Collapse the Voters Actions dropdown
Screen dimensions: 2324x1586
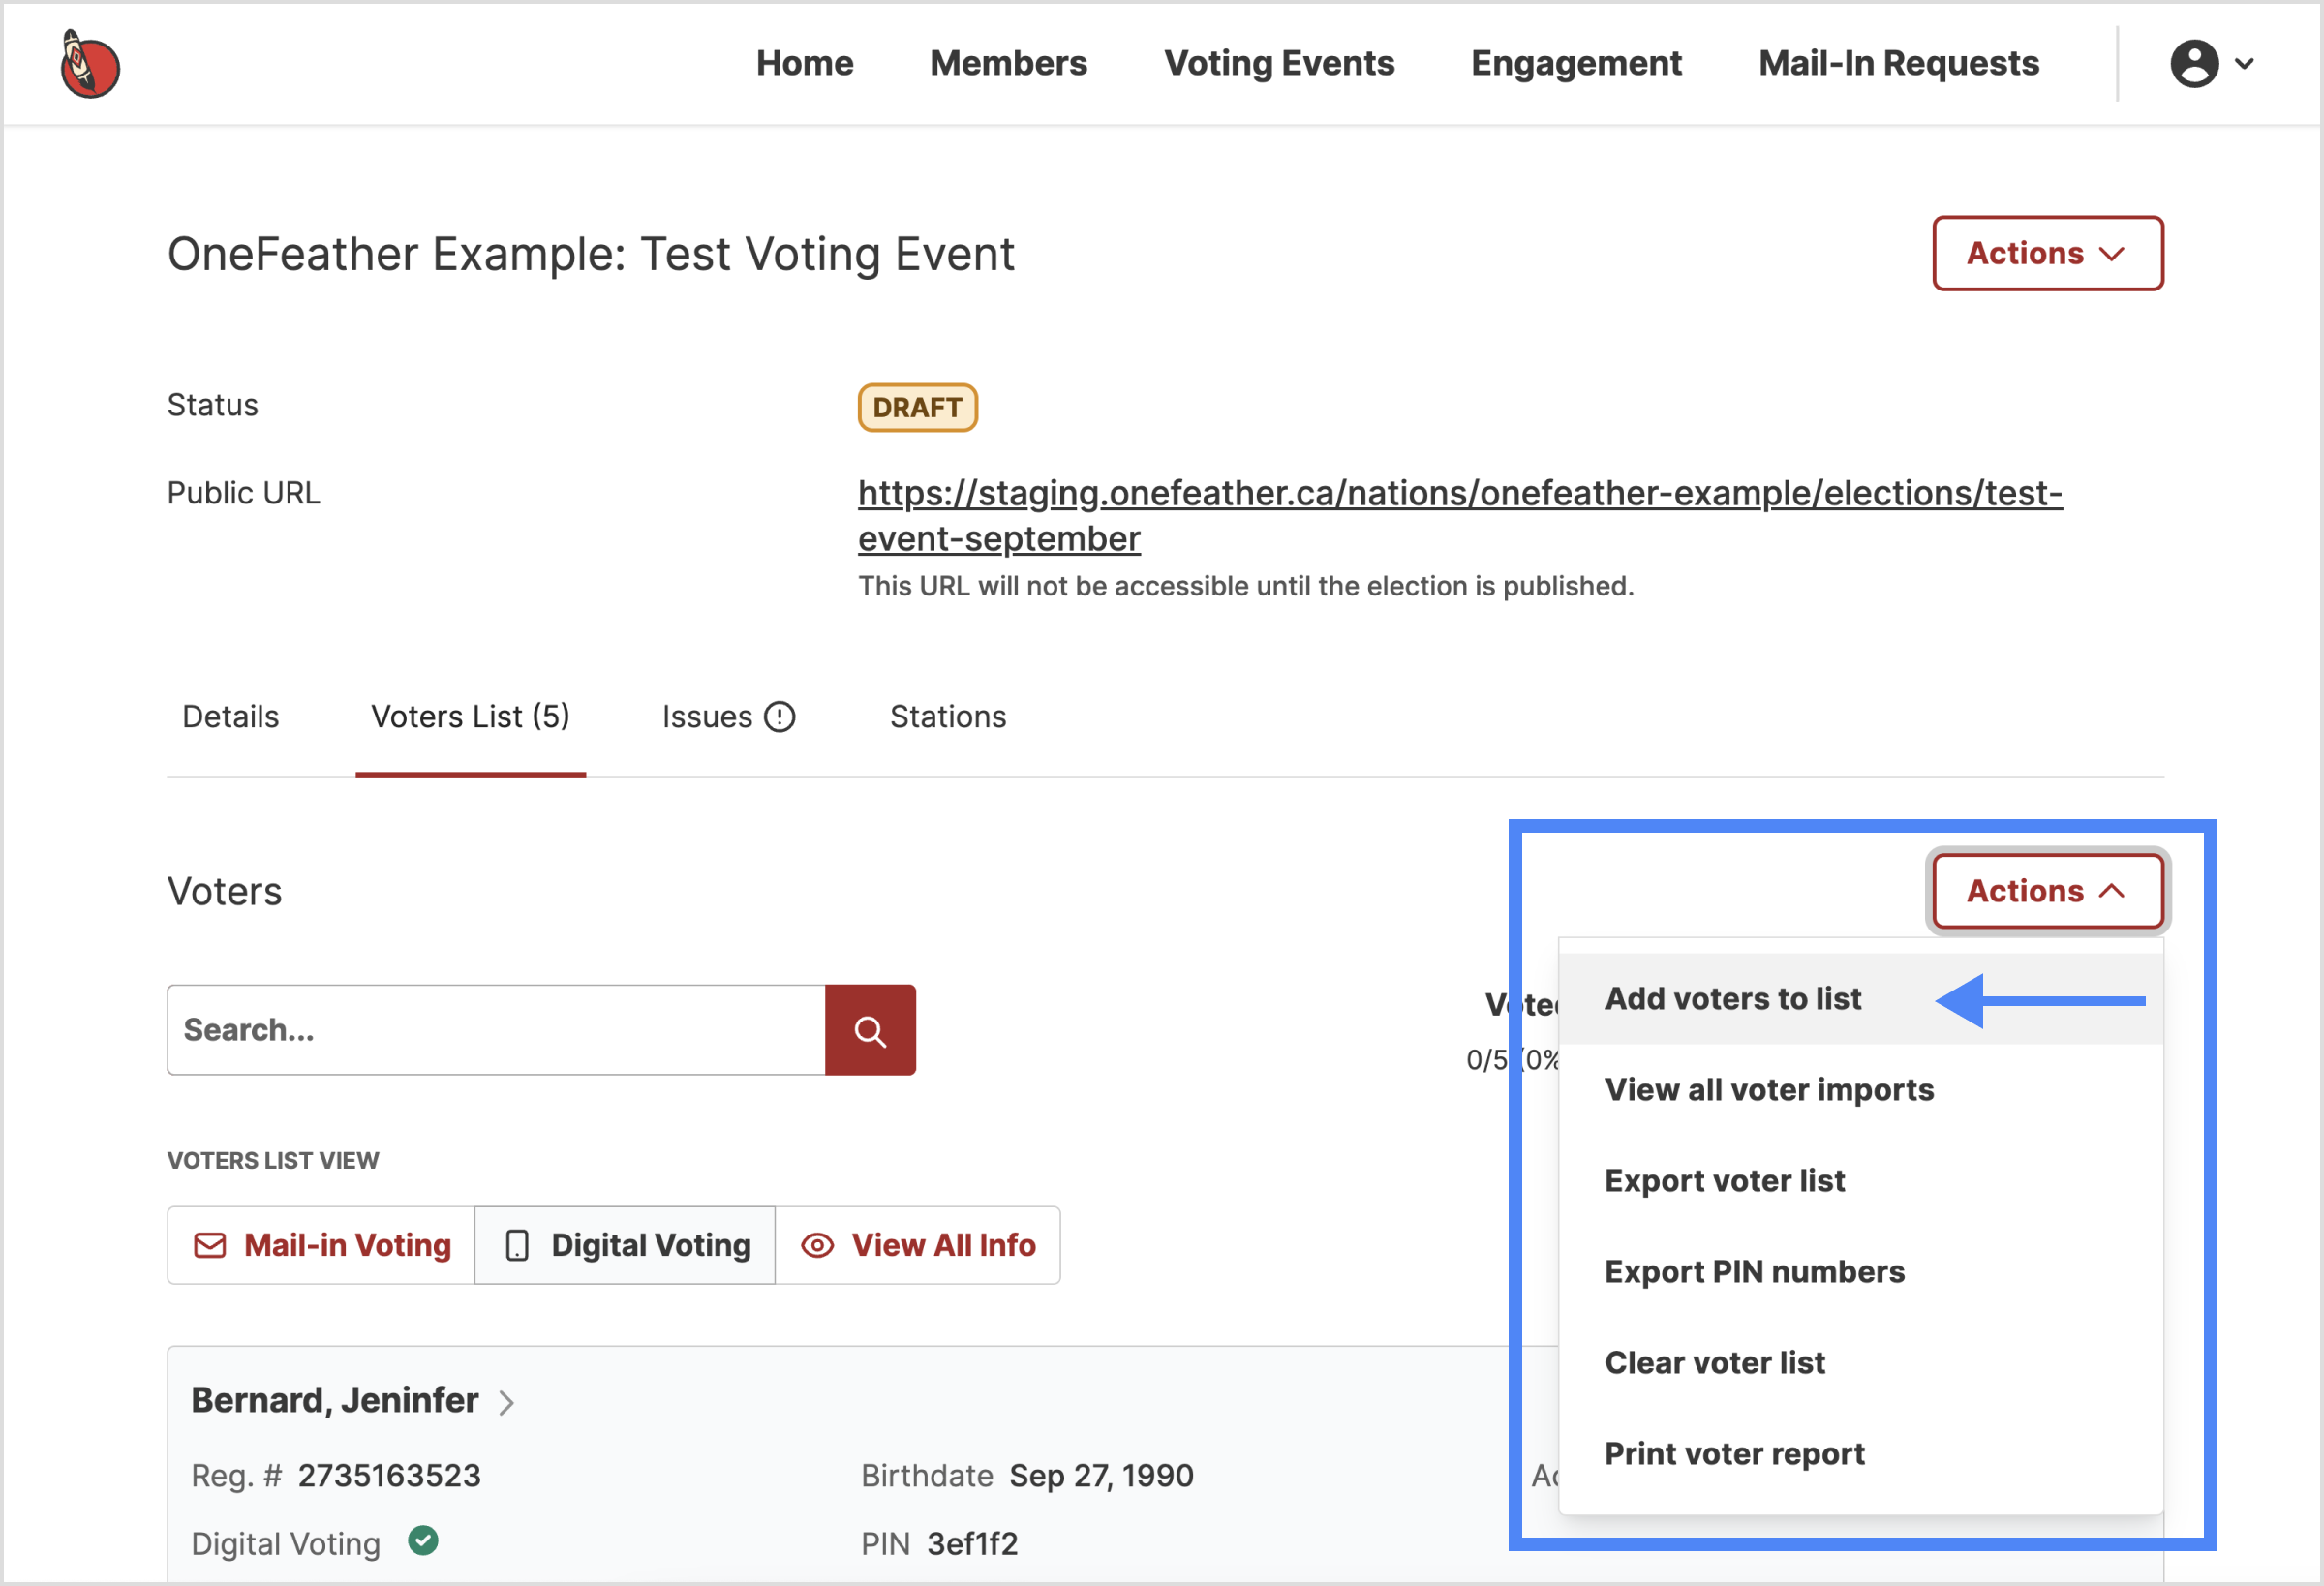(x=2047, y=891)
